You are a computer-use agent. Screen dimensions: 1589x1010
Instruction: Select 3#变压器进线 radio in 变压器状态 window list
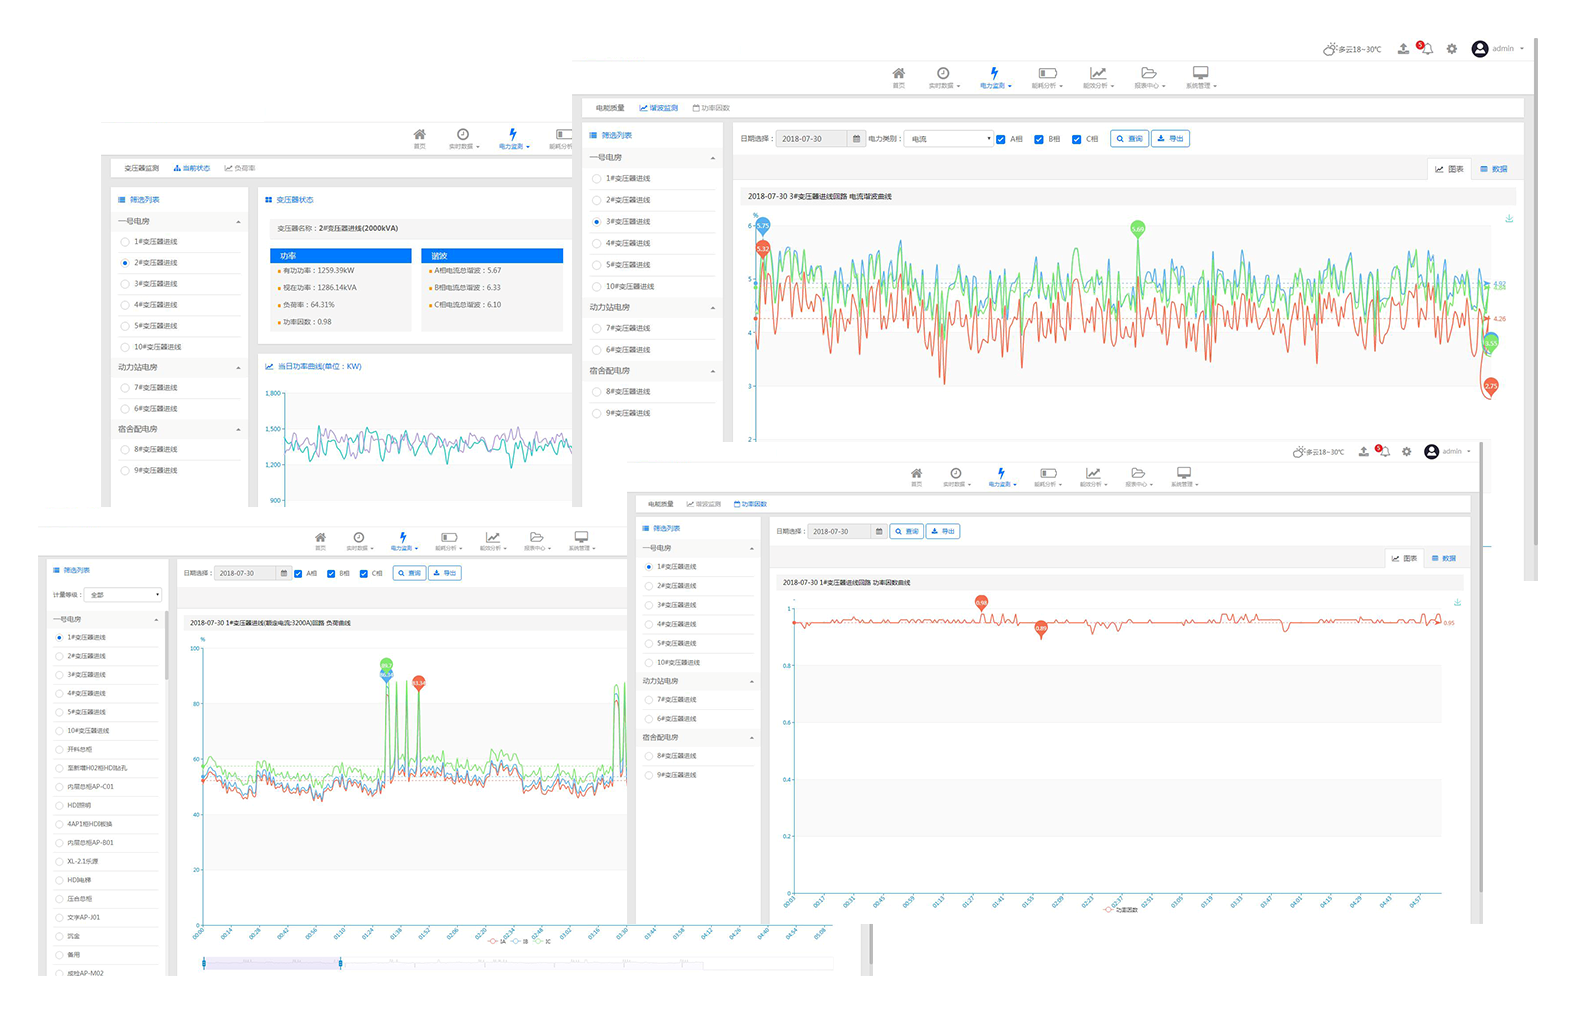[125, 284]
